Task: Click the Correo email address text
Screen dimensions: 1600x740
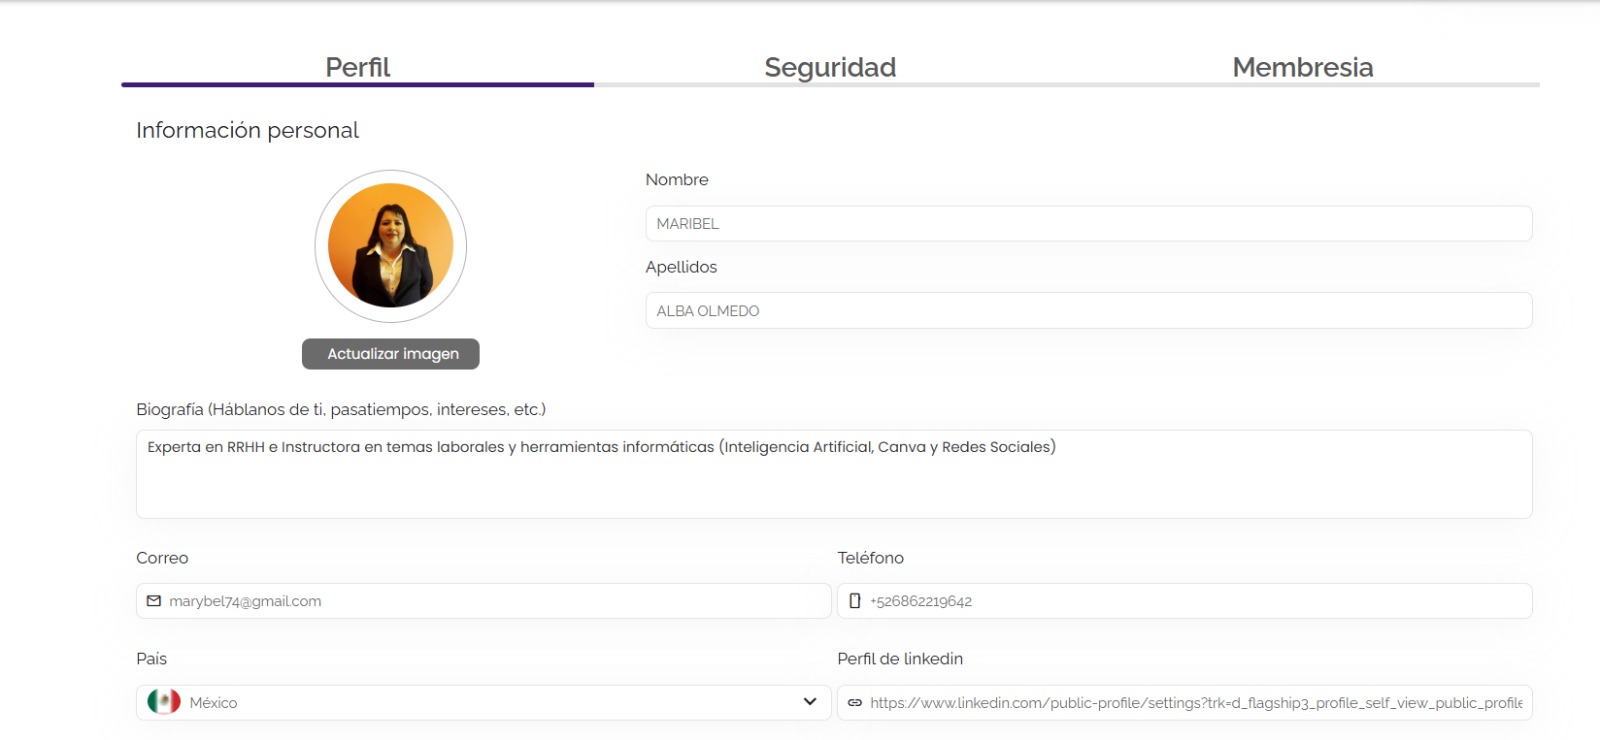Action: click(x=245, y=601)
